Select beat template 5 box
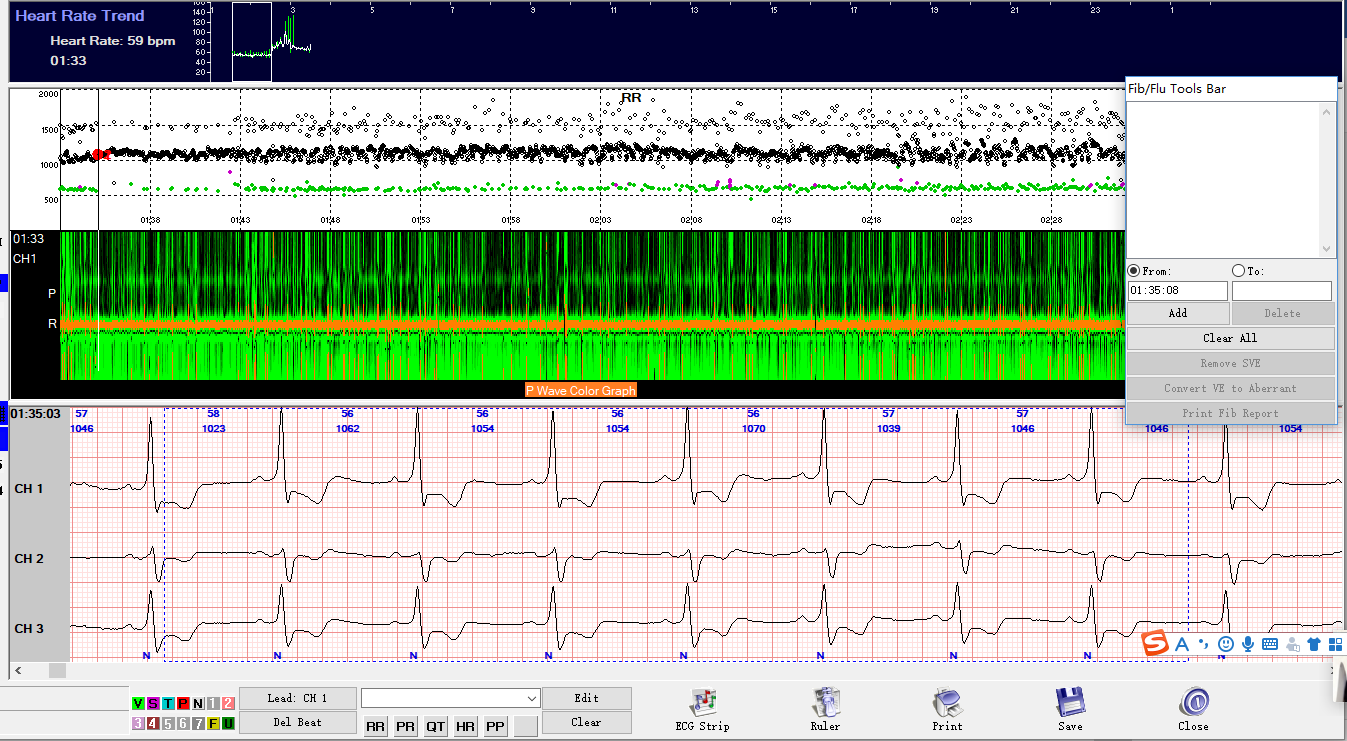Screen dimensions: 1347x741 pos(168,723)
